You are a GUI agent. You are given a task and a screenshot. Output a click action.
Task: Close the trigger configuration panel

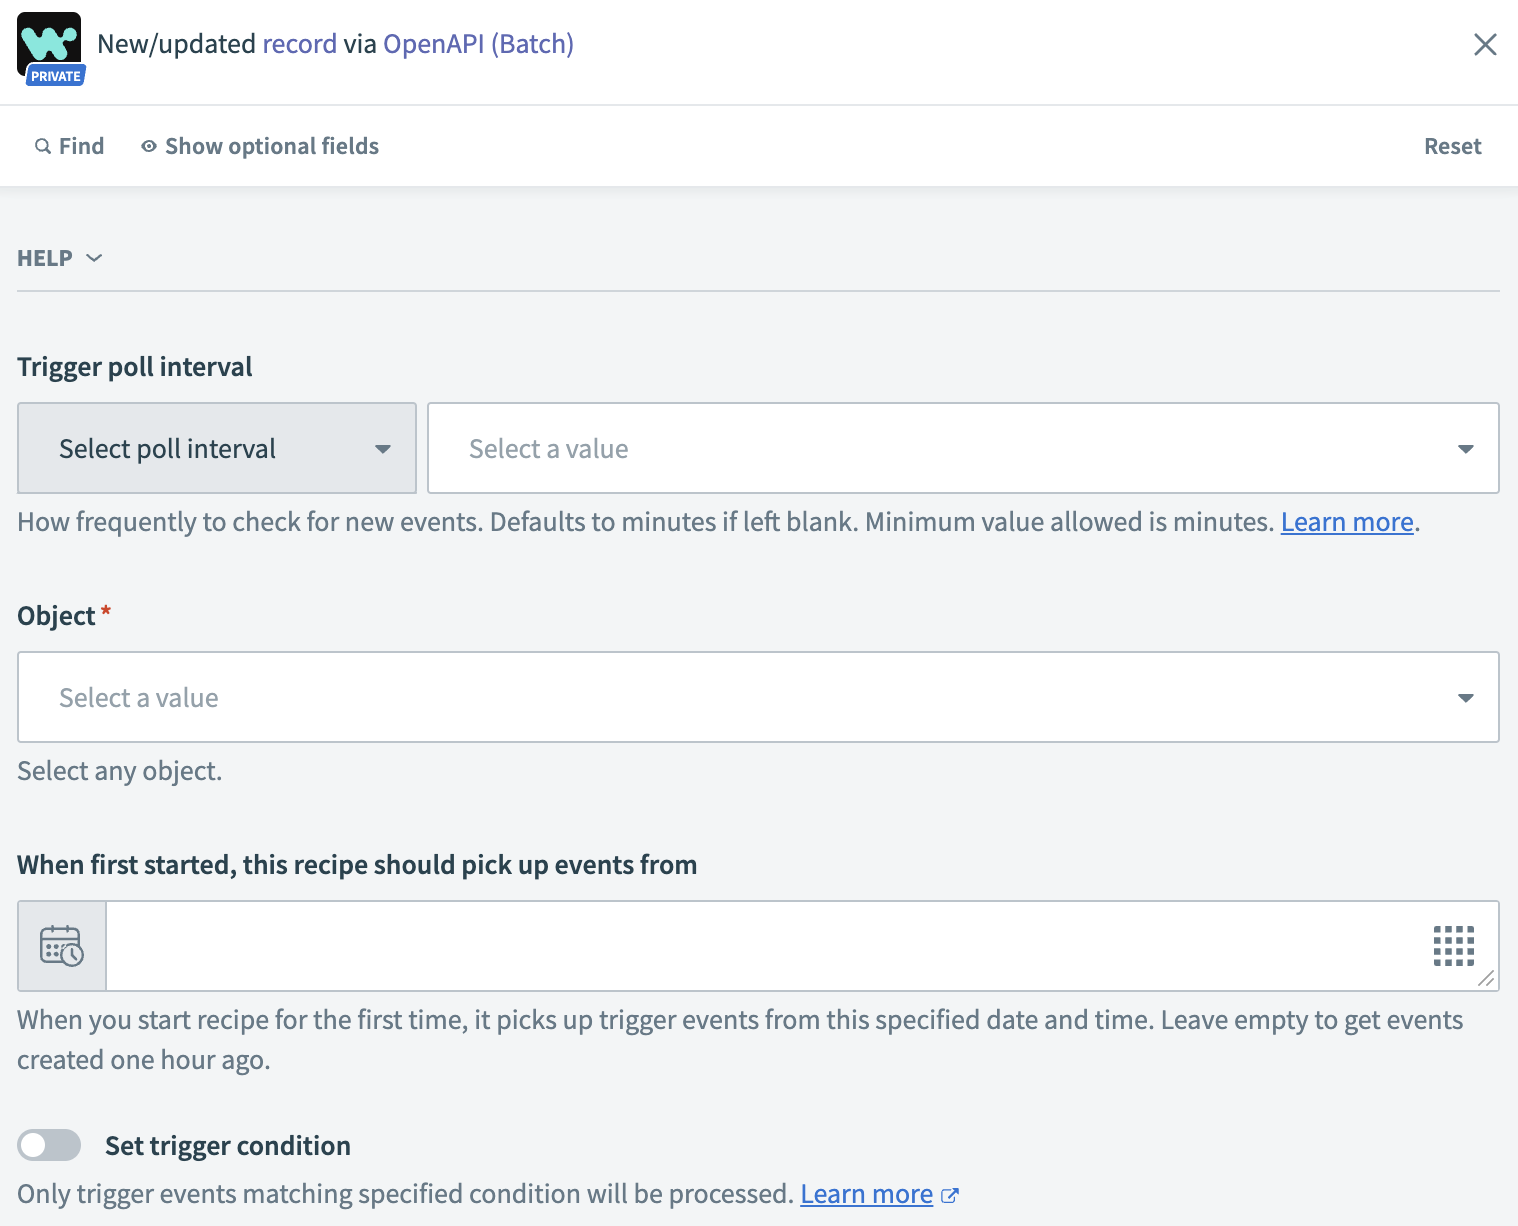click(x=1485, y=45)
